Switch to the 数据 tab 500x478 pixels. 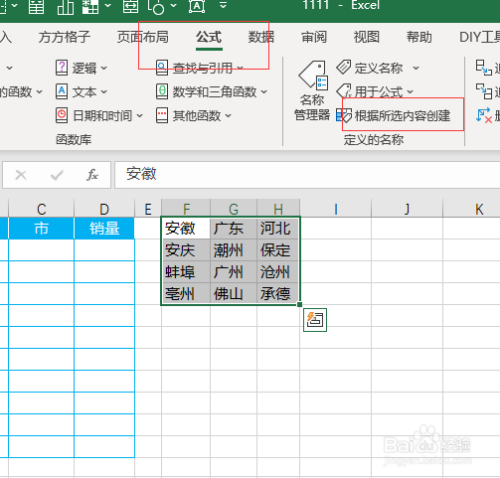pyautogui.click(x=261, y=37)
